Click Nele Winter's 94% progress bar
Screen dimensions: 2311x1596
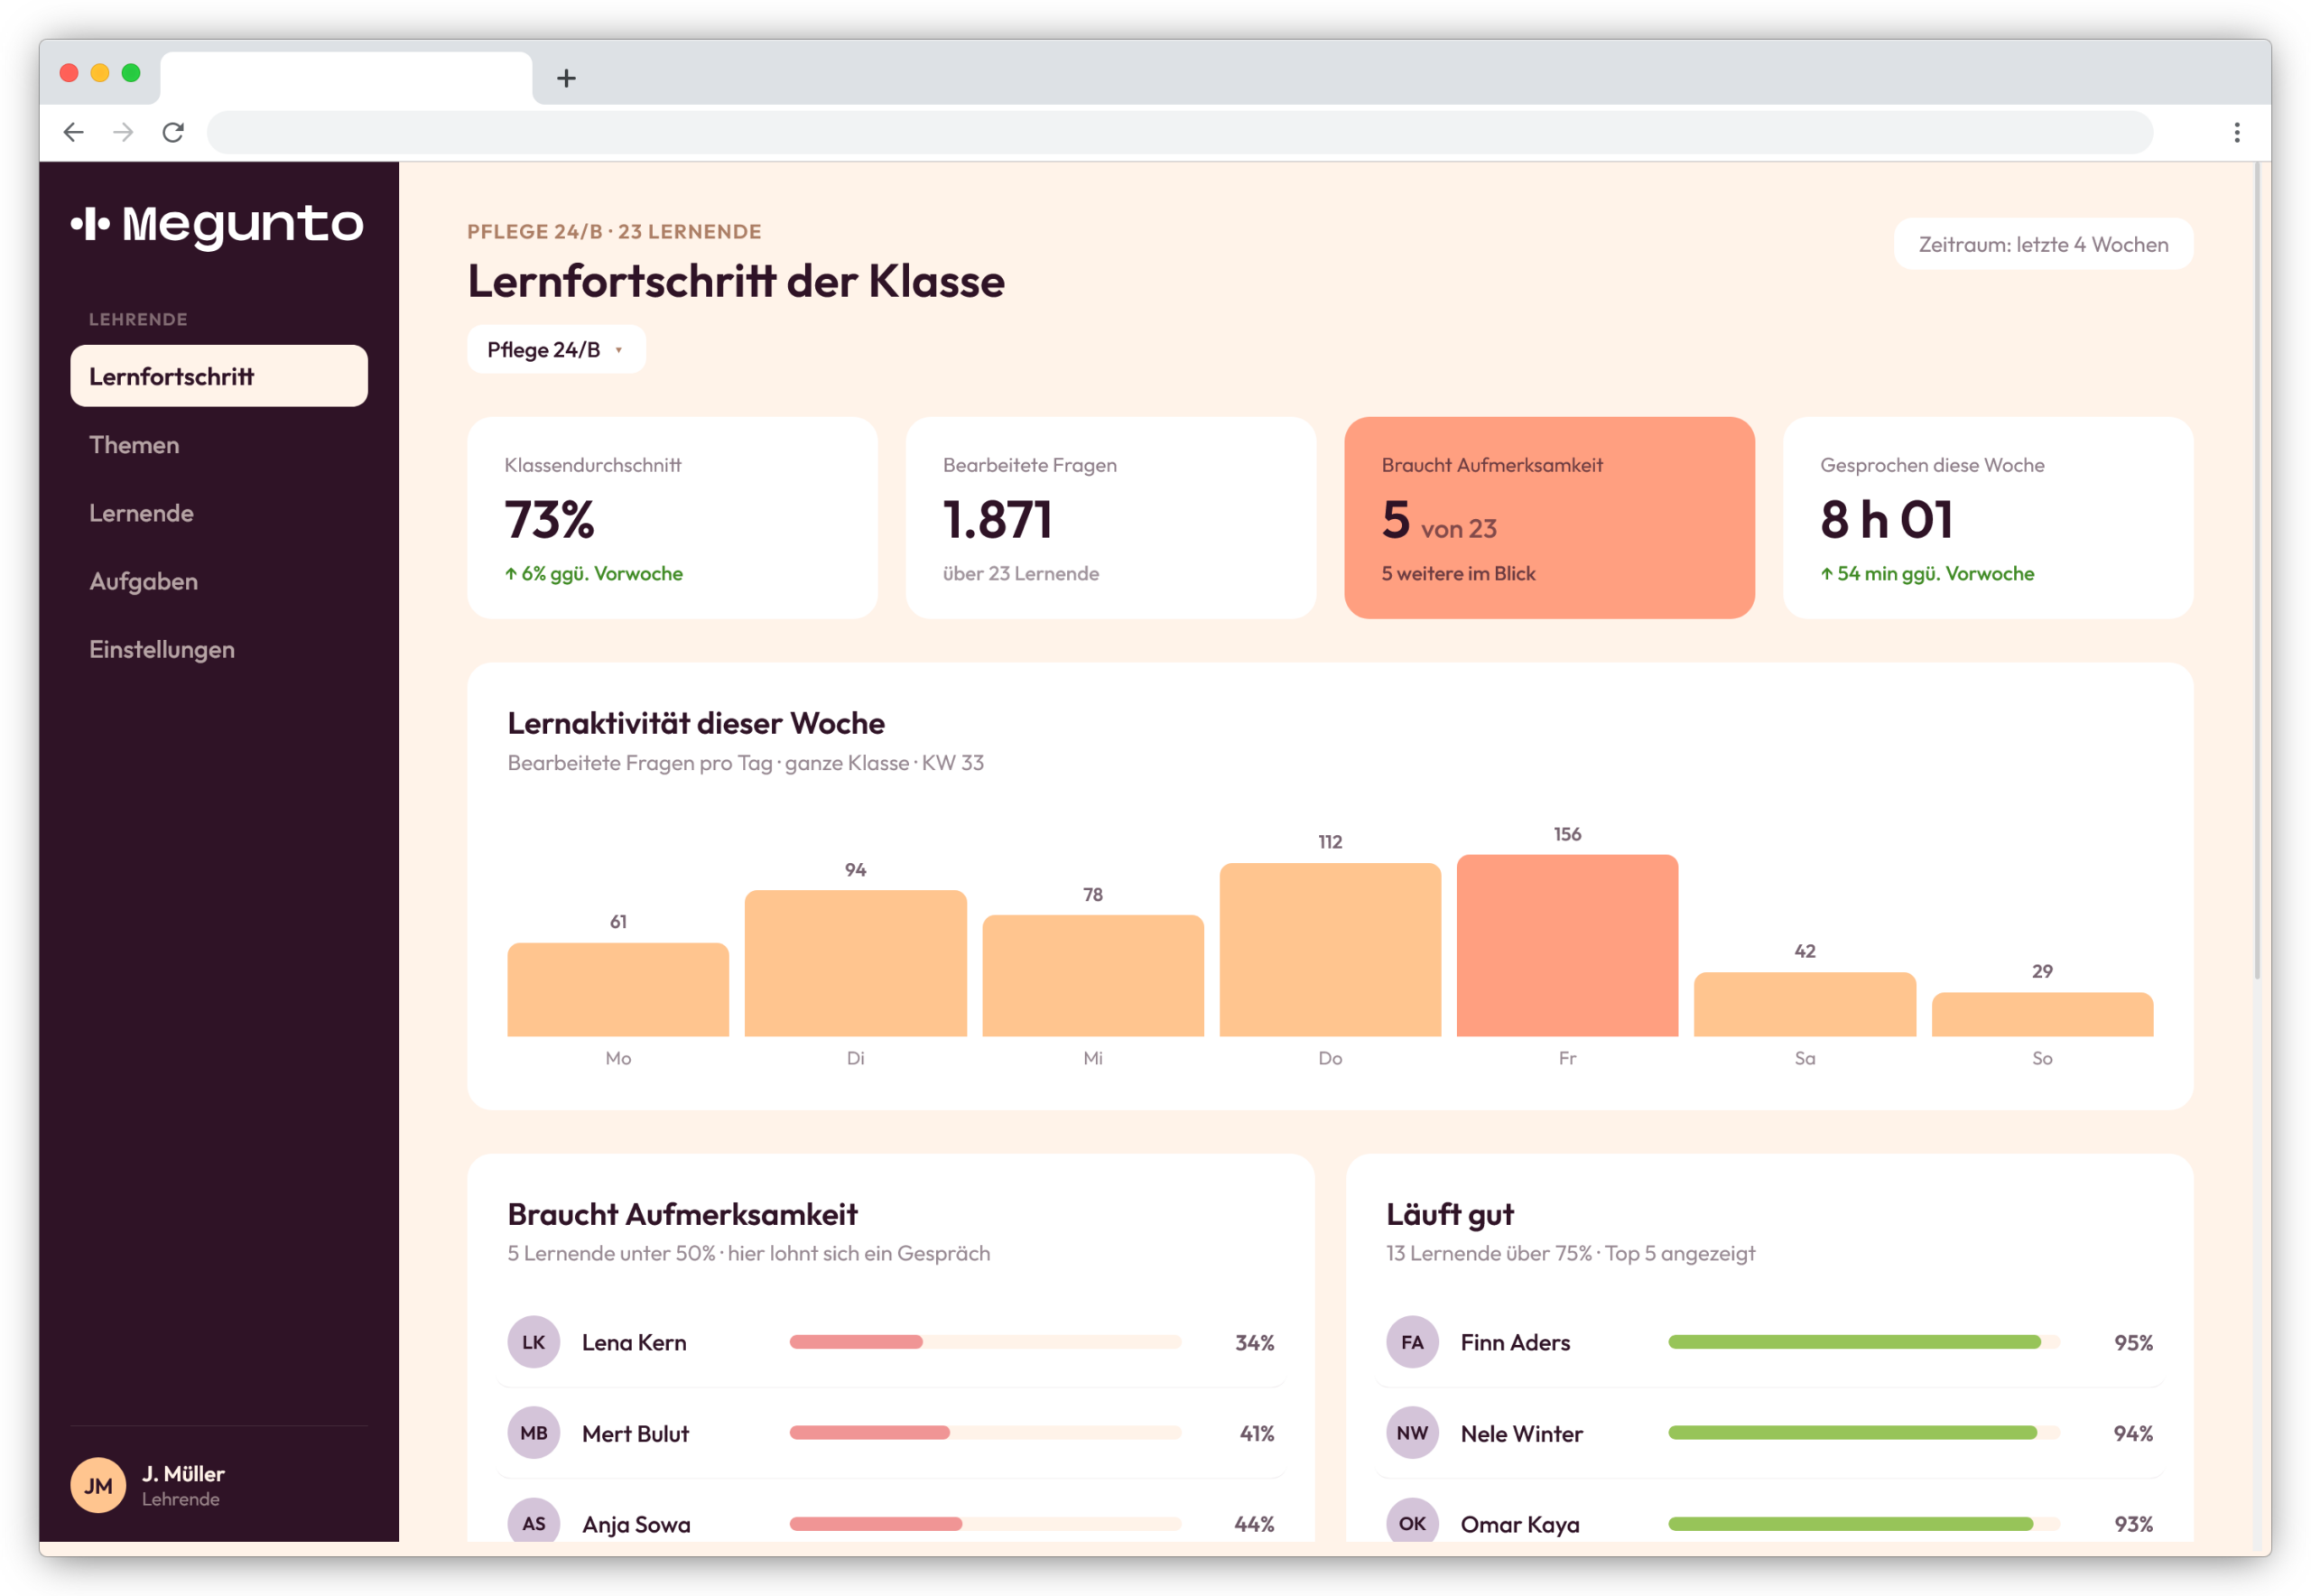[x=1864, y=1433]
